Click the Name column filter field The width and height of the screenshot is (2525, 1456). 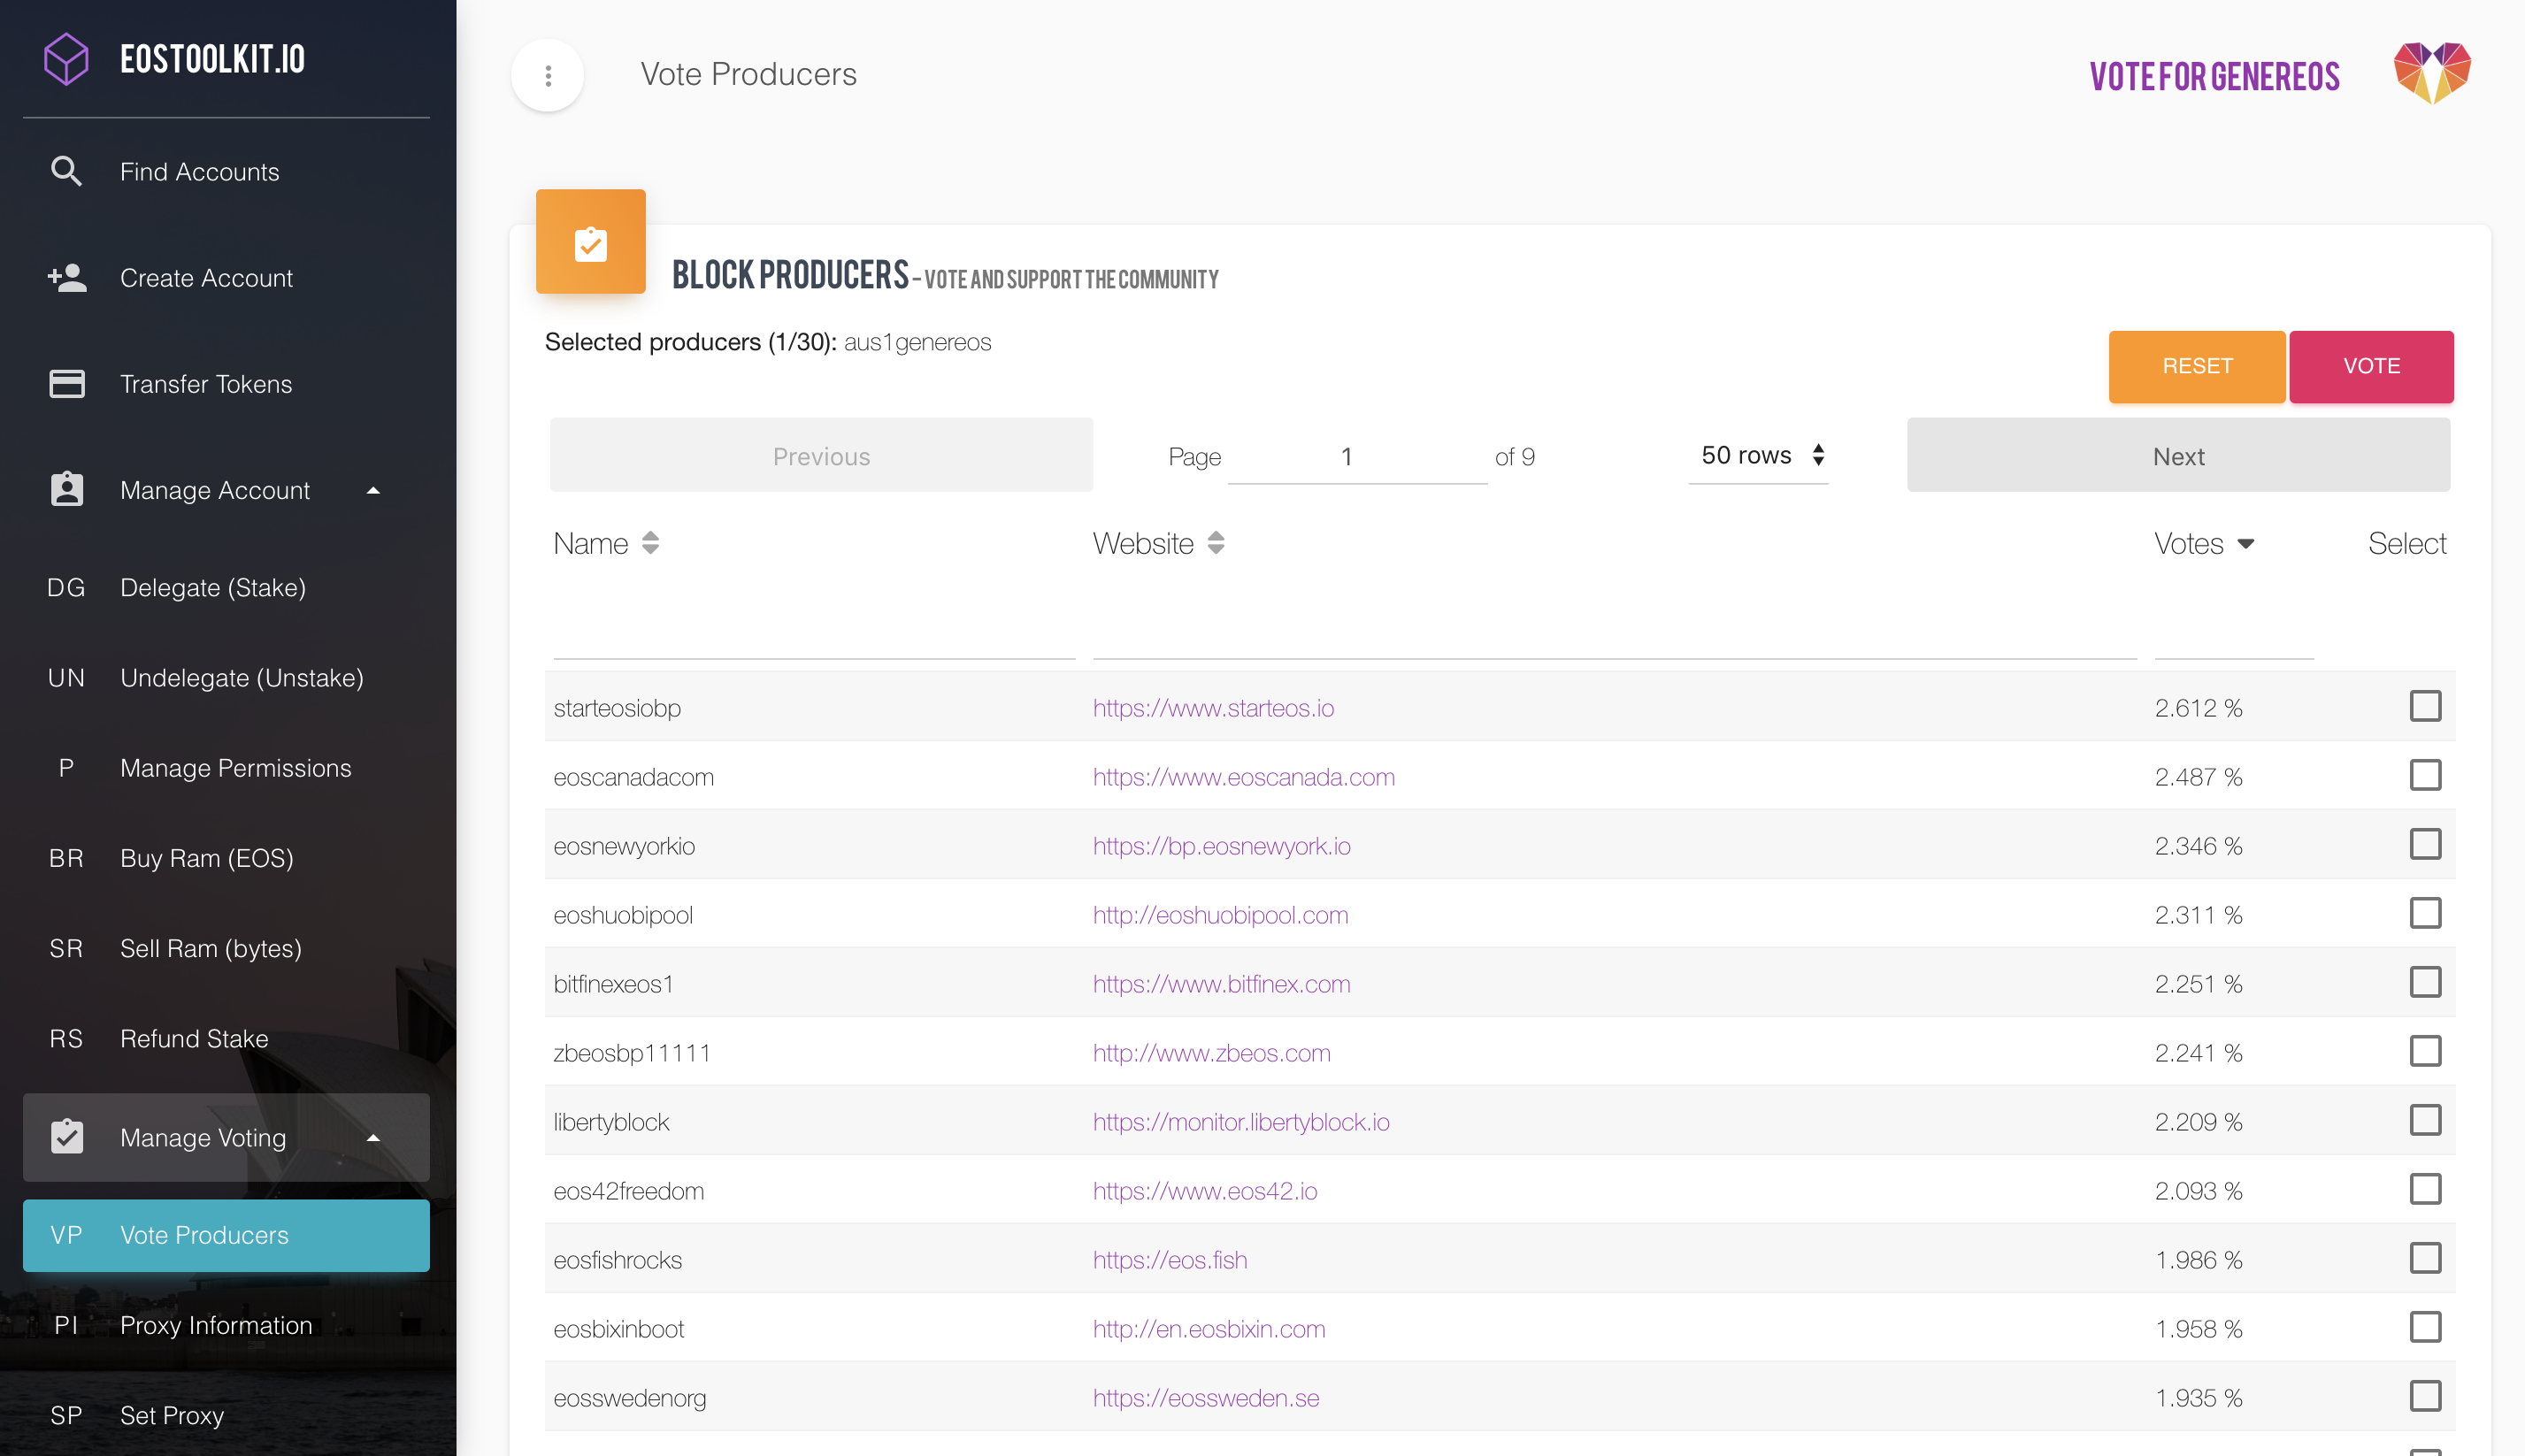[814, 630]
